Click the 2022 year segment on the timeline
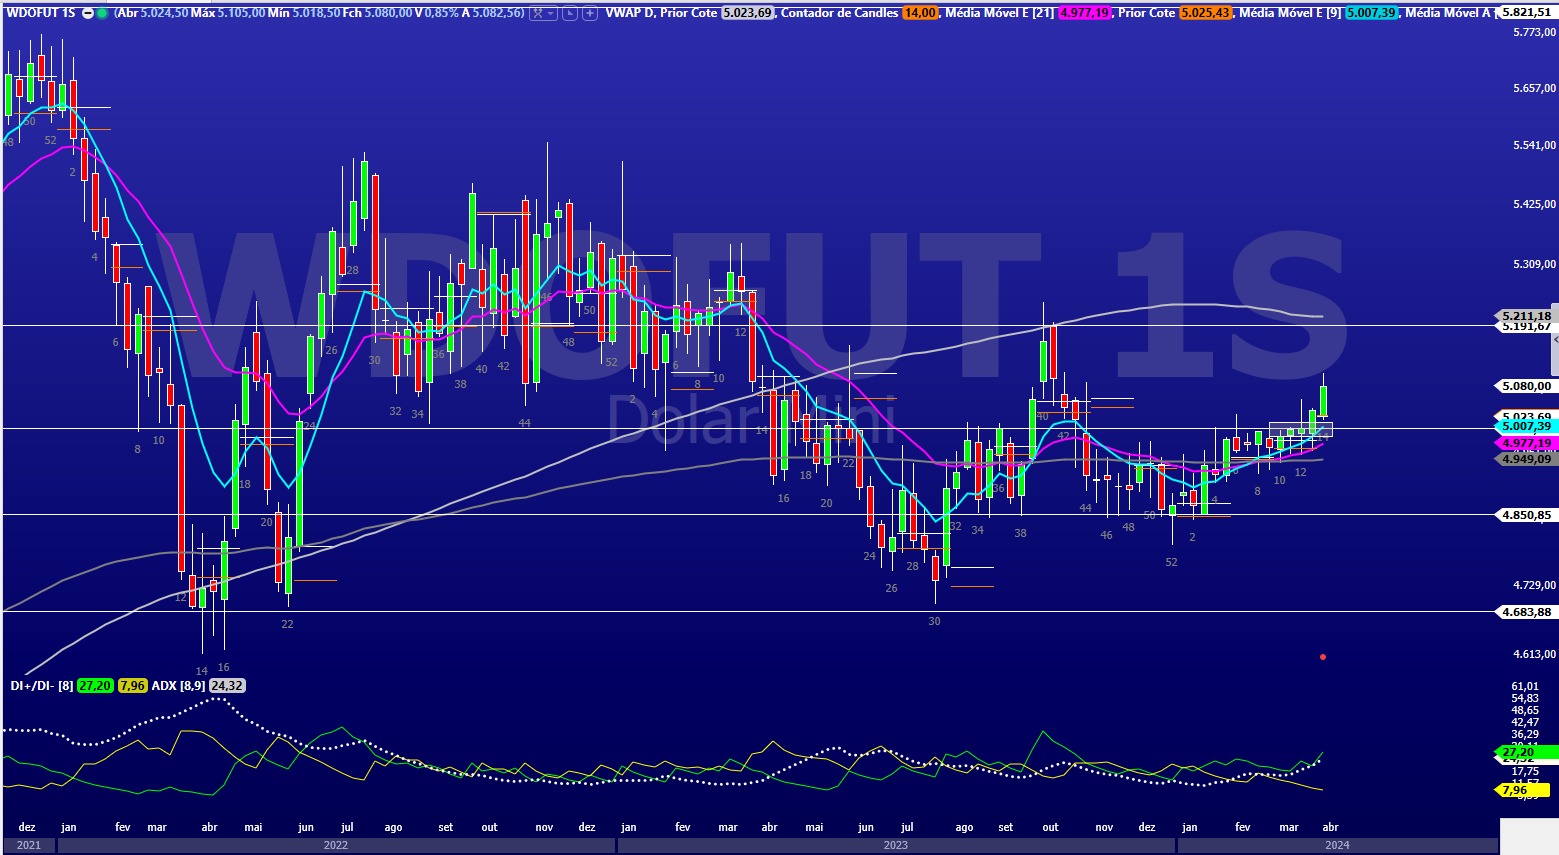 click(x=336, y=845)
